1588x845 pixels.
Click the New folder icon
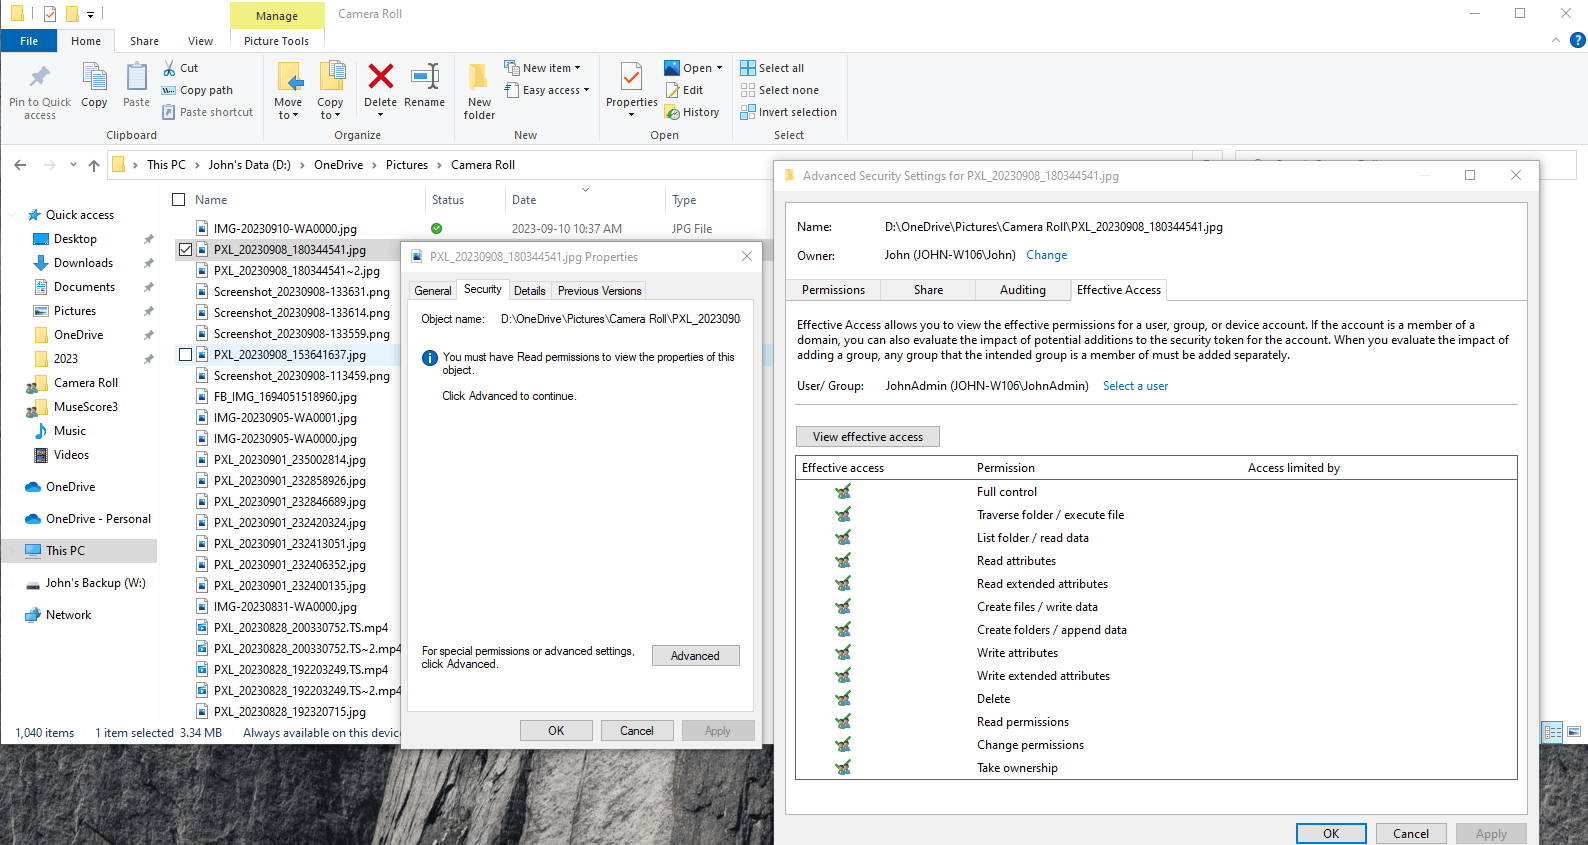479,77
